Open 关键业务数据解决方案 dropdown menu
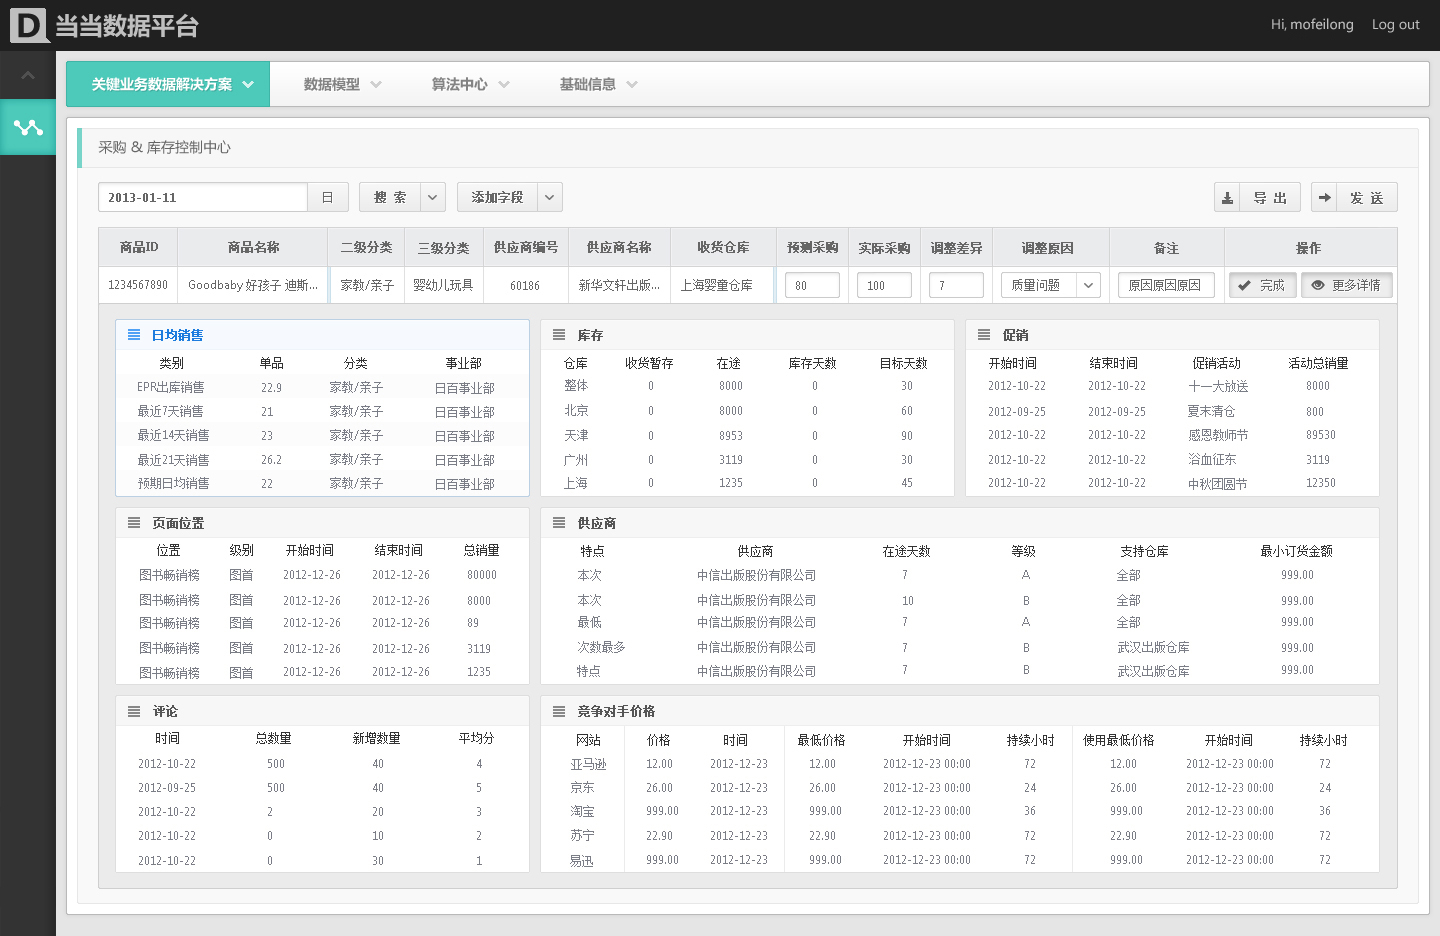The image size is (1440, 936). coord(168,84)
